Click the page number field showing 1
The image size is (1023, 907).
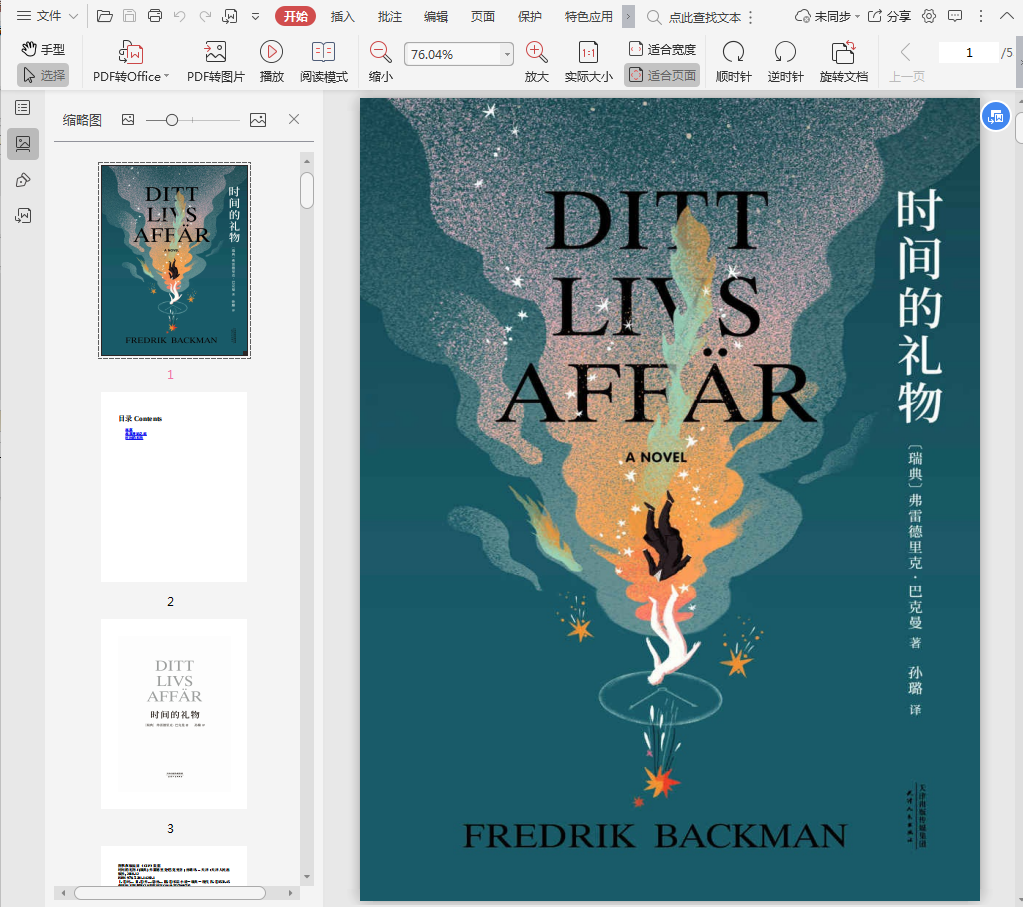(969, 52)
